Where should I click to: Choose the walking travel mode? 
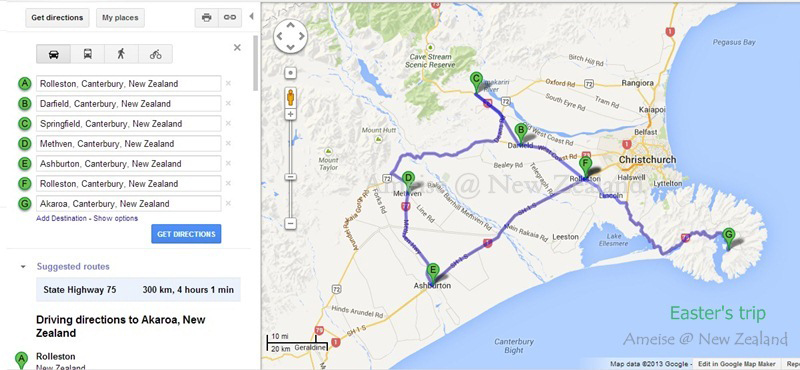(121, 54)
